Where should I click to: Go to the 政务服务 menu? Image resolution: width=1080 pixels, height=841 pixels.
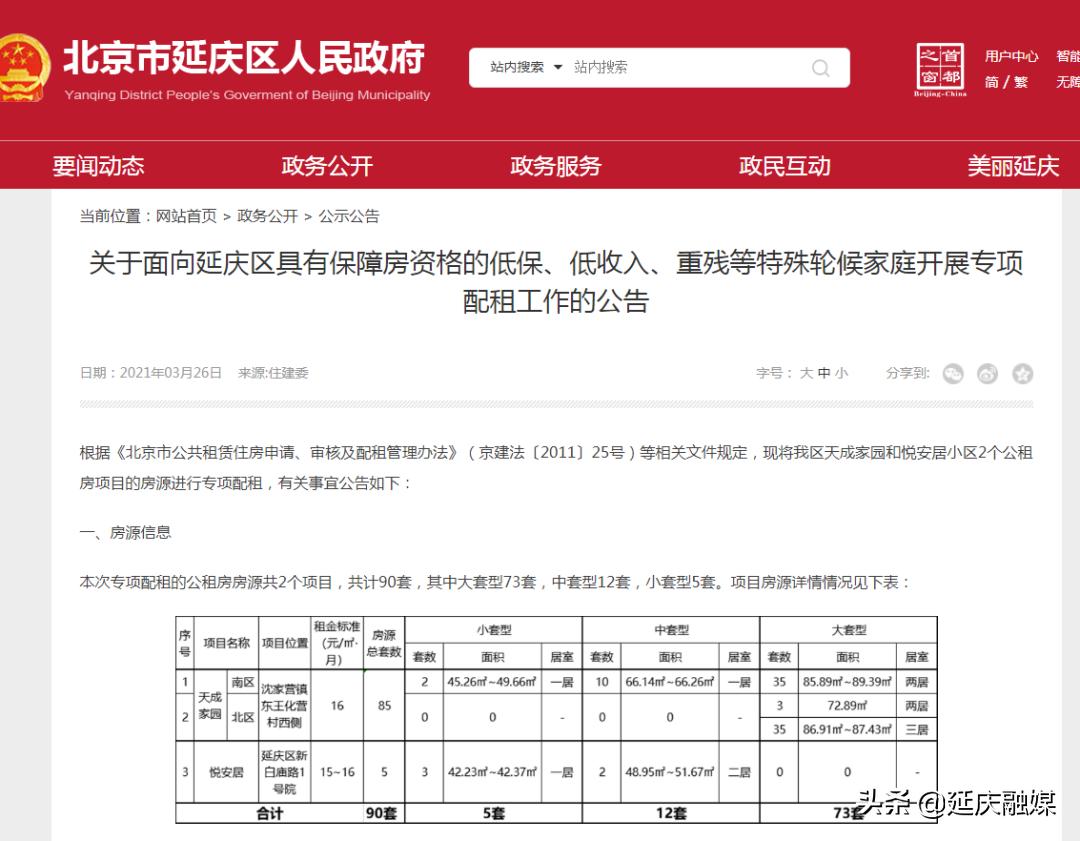pyautogui.click(x=556, y=165)
